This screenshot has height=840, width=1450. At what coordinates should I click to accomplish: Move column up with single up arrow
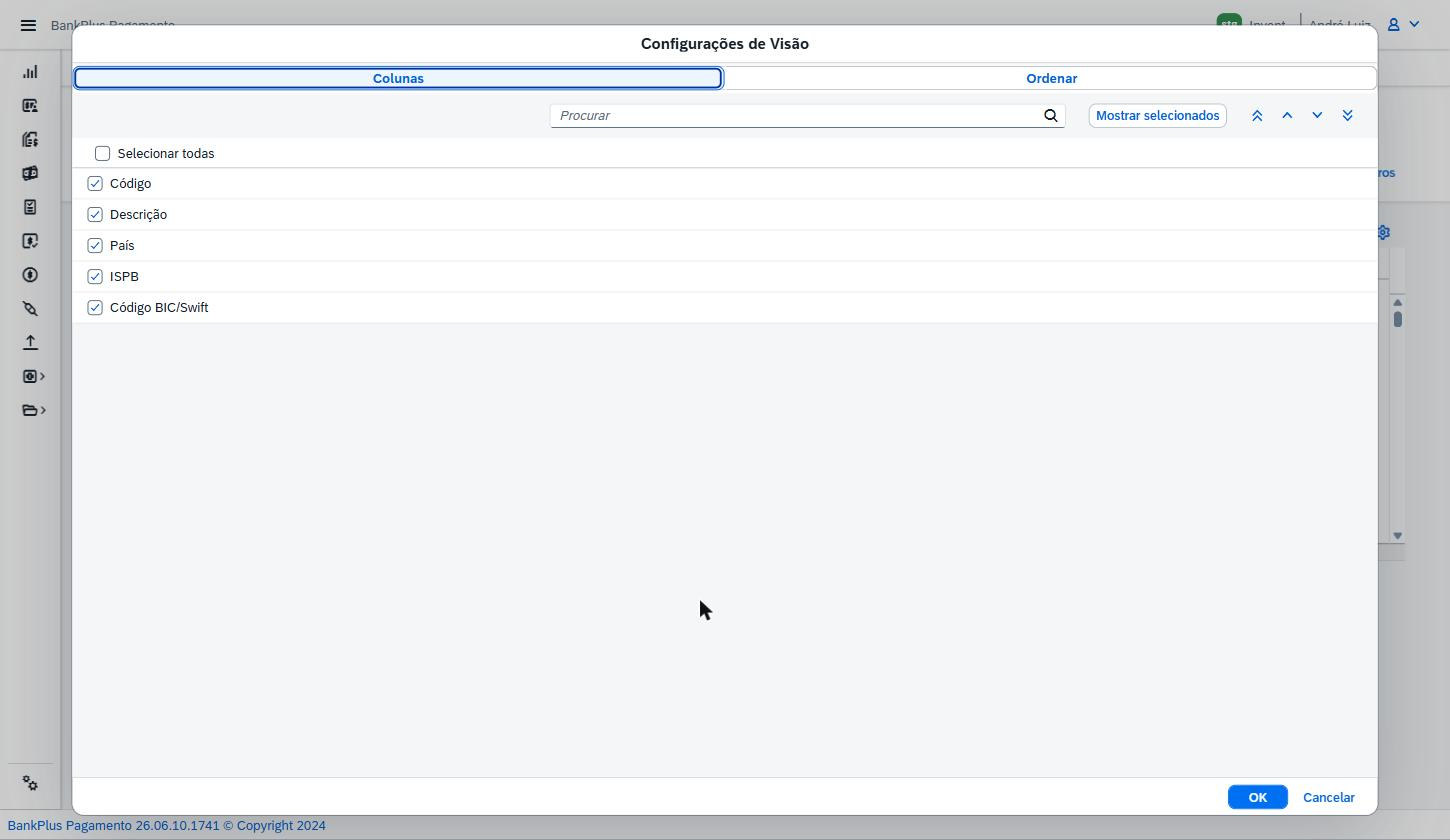(1287, 115)
